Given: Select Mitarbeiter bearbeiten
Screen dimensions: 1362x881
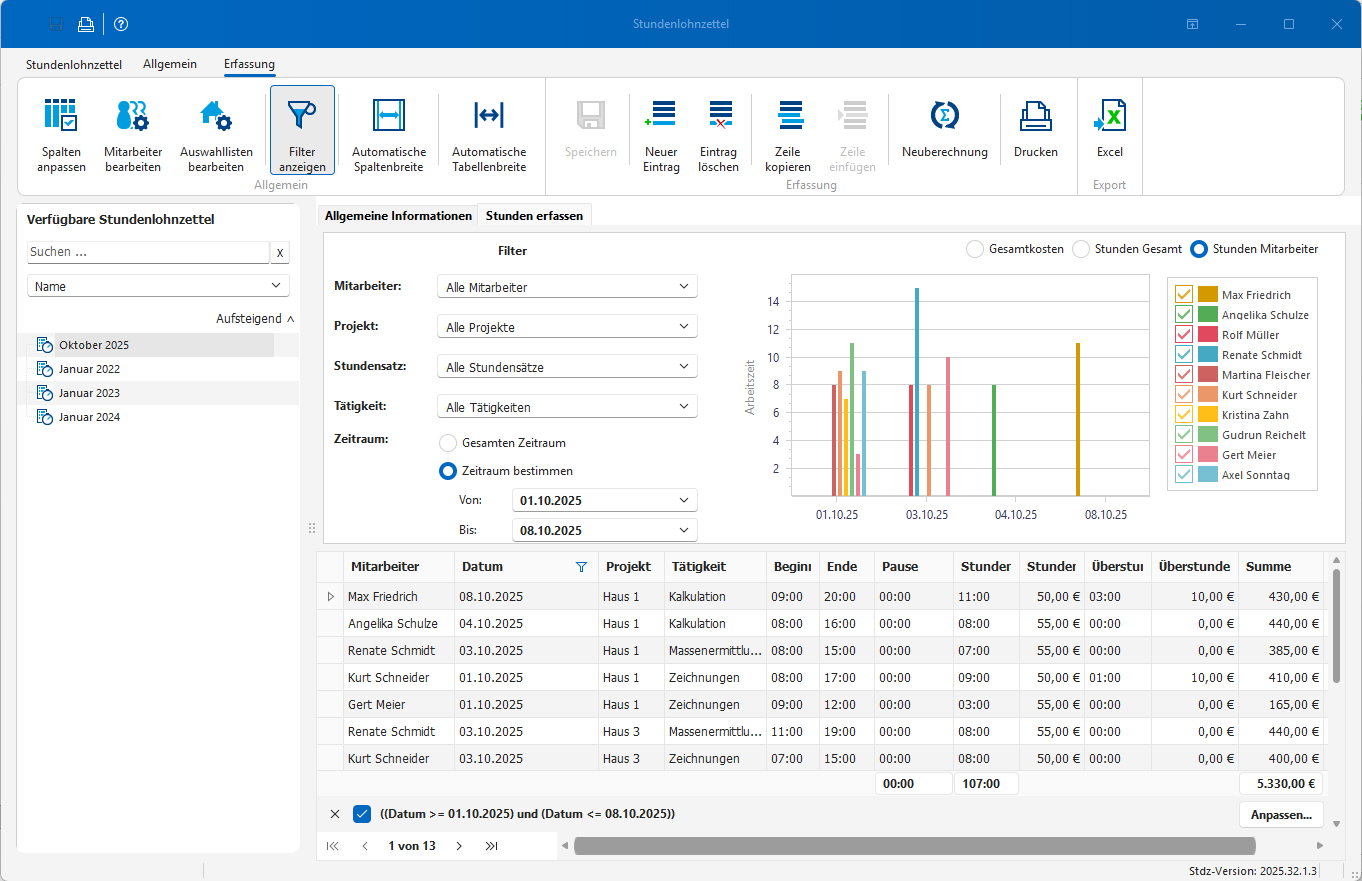Looking at the screenshot, I should (x=133, y=130).
